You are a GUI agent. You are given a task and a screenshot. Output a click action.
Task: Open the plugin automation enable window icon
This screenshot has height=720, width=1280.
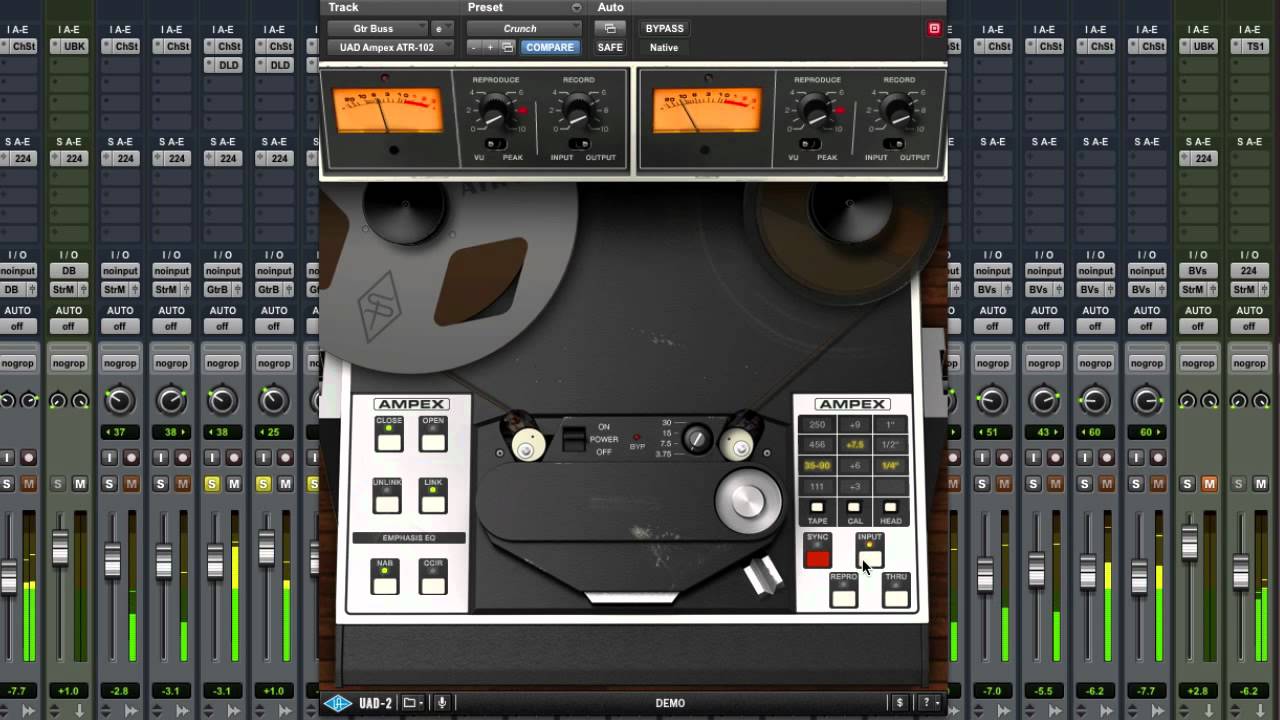(610, 28)
